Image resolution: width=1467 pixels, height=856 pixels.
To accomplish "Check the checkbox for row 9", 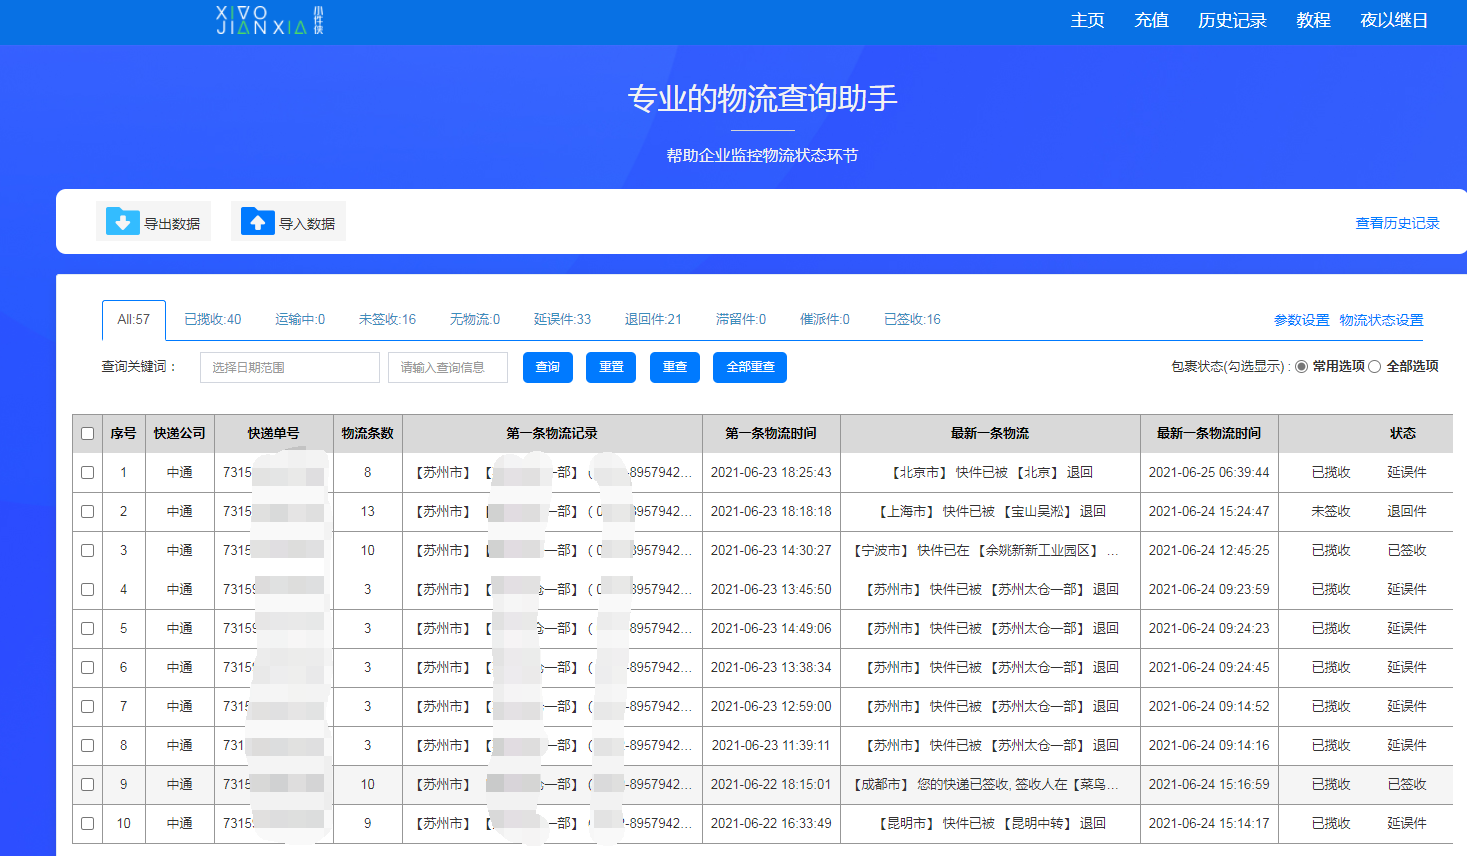I will (x=87, y=784).
